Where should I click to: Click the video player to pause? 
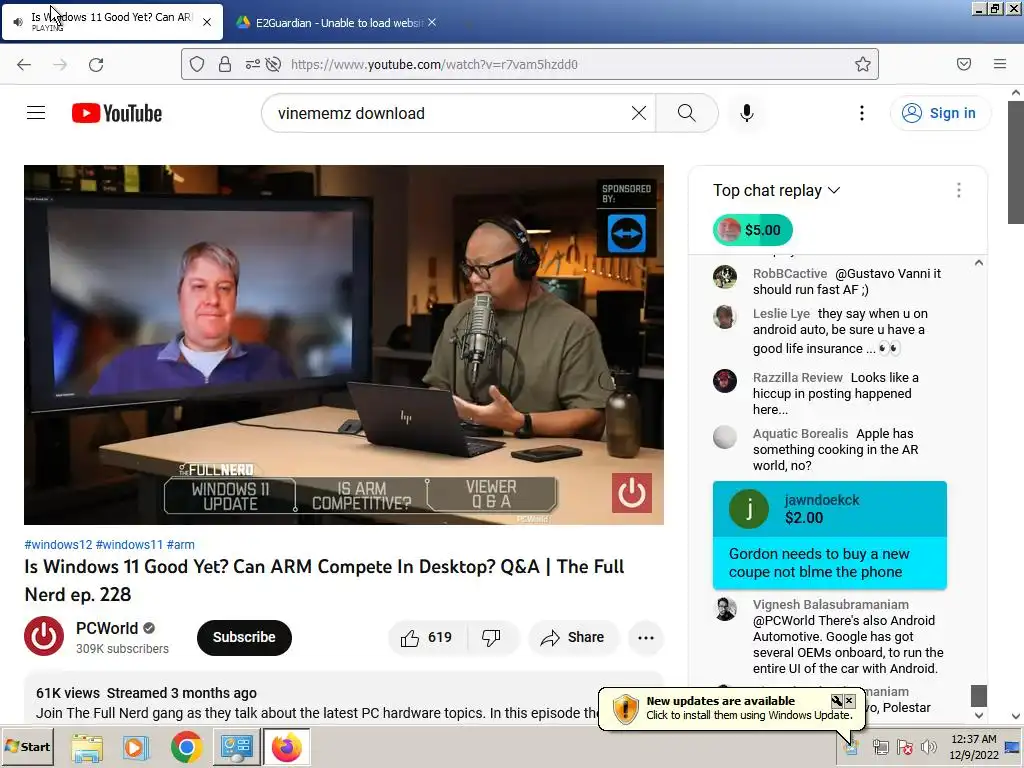tap(344, 344)
